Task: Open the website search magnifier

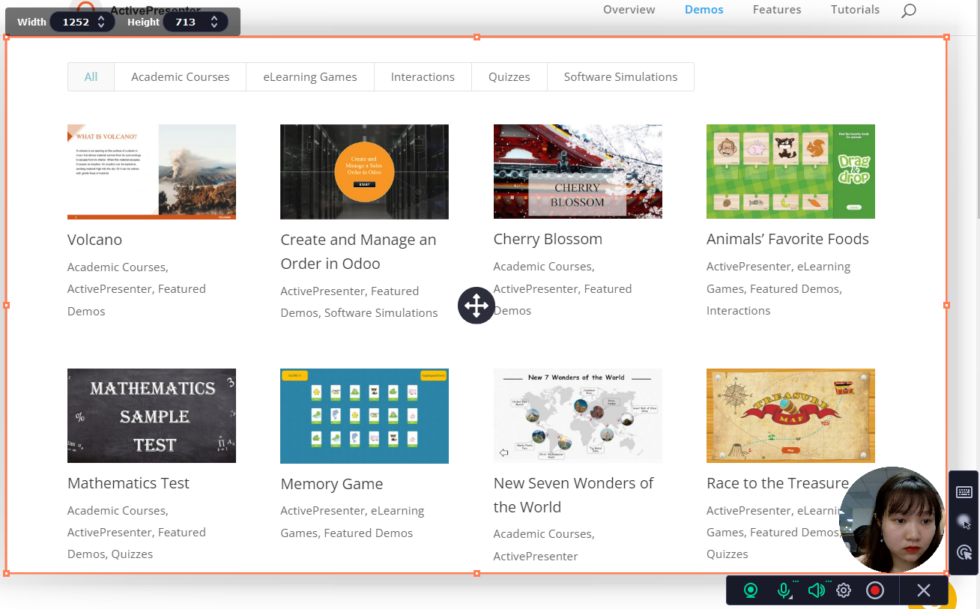Action: [x=908, y=11]
